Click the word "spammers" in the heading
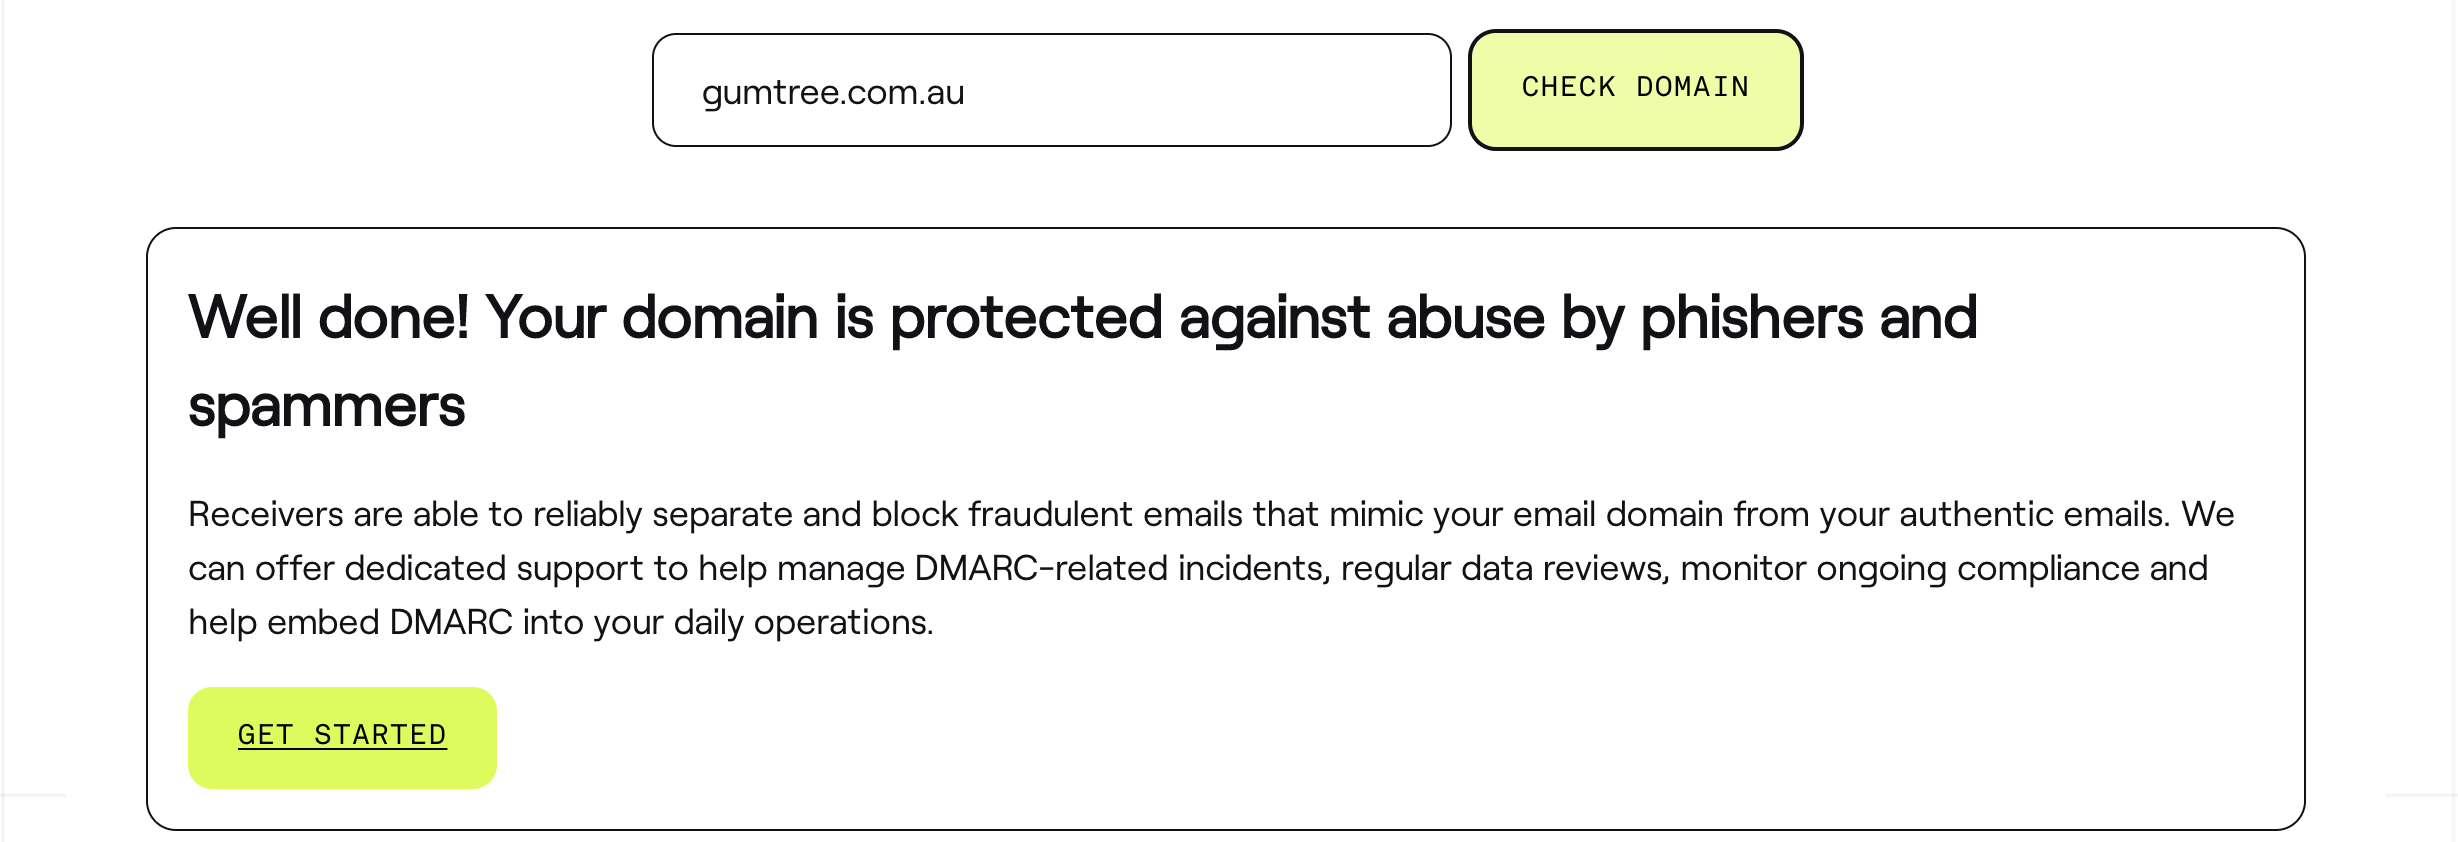 (x=326, y=407)
